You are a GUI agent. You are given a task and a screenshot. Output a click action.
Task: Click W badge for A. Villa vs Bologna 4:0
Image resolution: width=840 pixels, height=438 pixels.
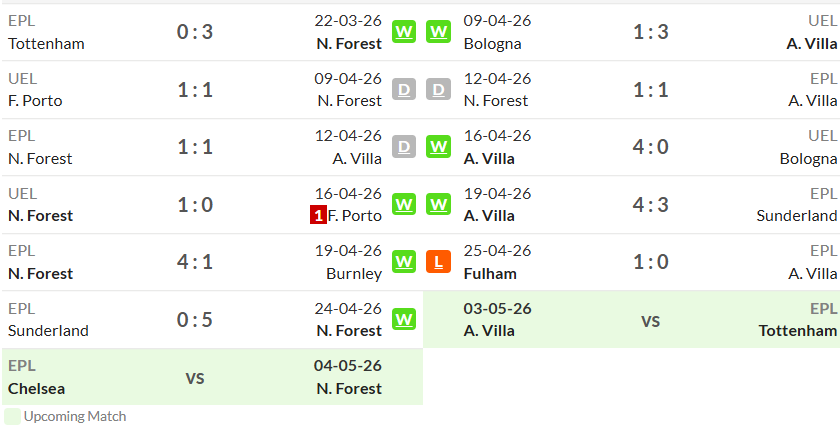(438, 147)
